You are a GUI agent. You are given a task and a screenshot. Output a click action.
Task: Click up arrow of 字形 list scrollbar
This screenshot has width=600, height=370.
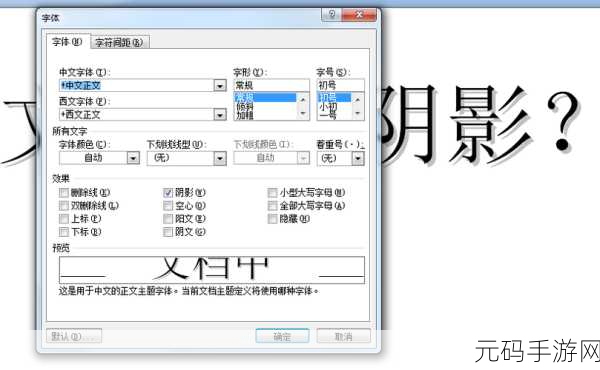tap(303, 99)
